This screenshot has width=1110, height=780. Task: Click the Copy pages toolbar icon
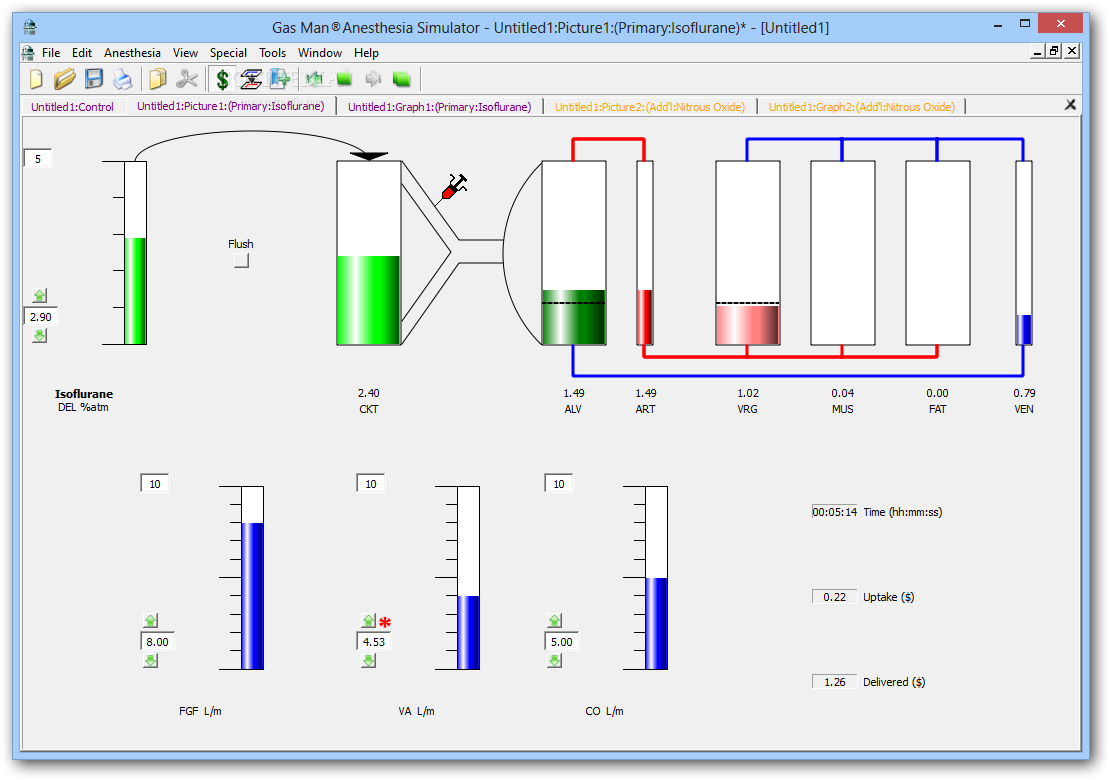coord(157,79)
